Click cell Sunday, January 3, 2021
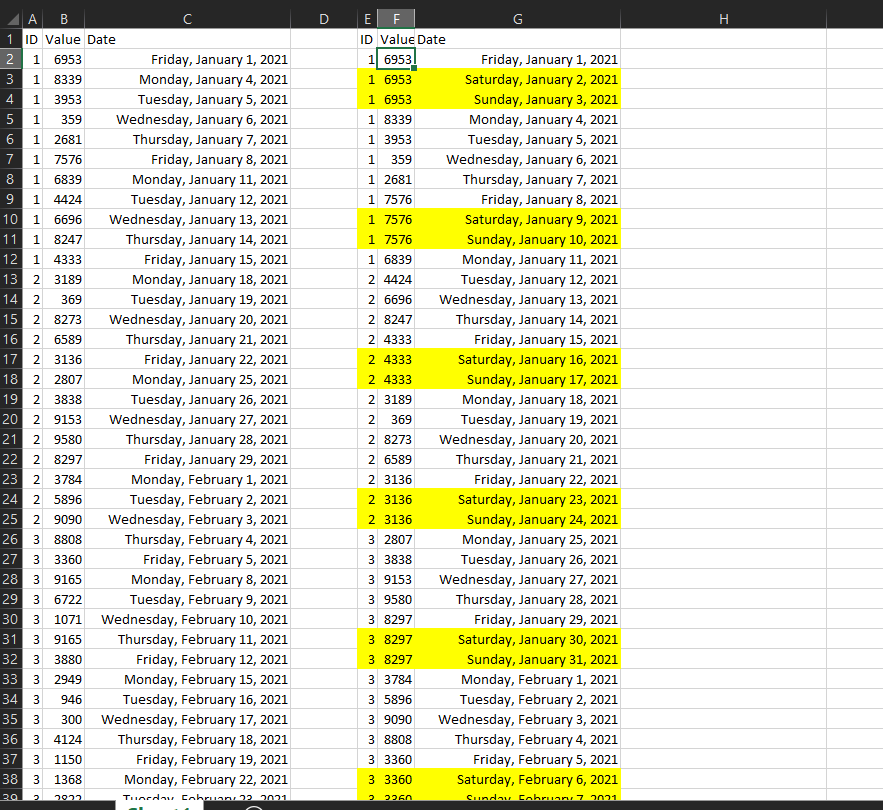This screenshot has width=883, height=810. point(518,99)
